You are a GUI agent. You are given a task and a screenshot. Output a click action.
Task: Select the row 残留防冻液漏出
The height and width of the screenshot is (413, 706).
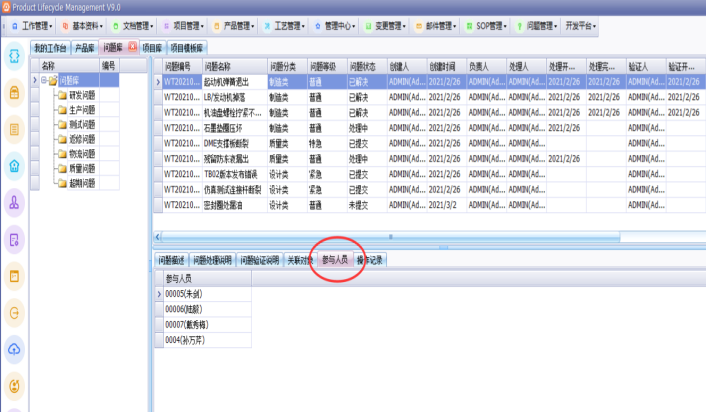[430, 159]
